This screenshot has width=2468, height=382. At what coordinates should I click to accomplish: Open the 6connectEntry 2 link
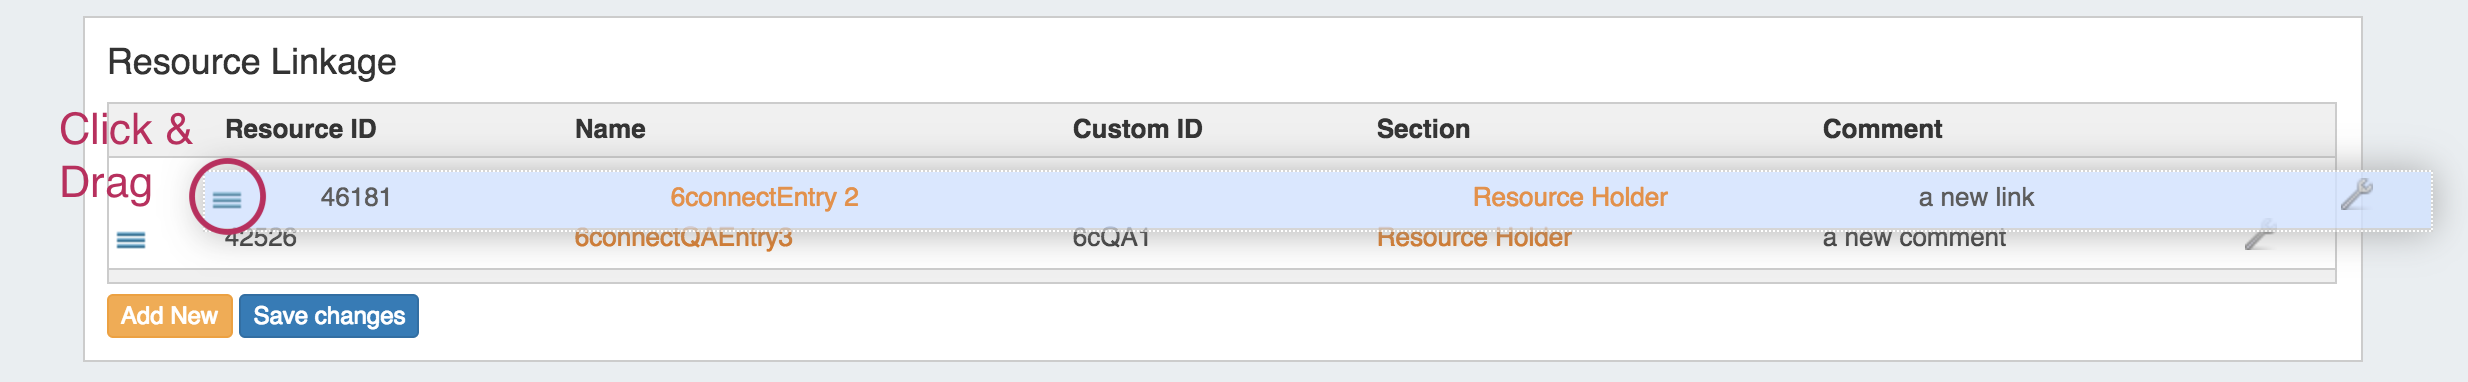coord(764,197)
